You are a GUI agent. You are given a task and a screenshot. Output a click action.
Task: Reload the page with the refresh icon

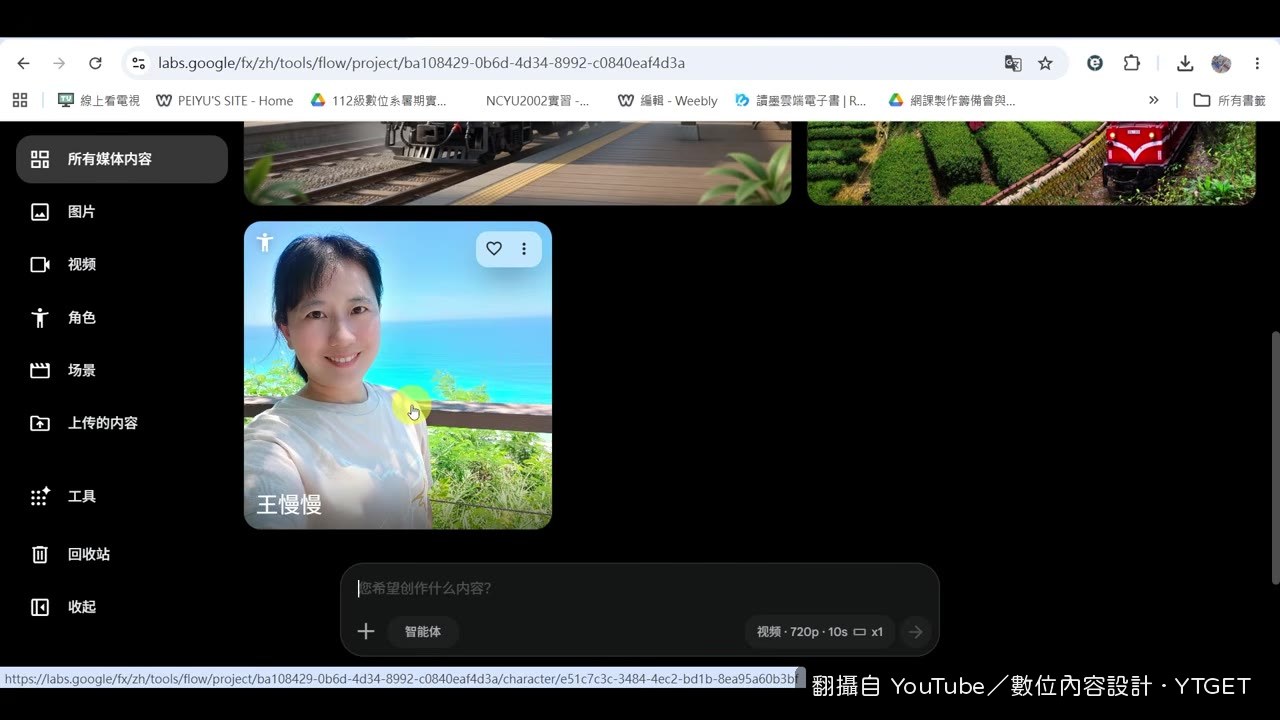(x=95, y=63)
